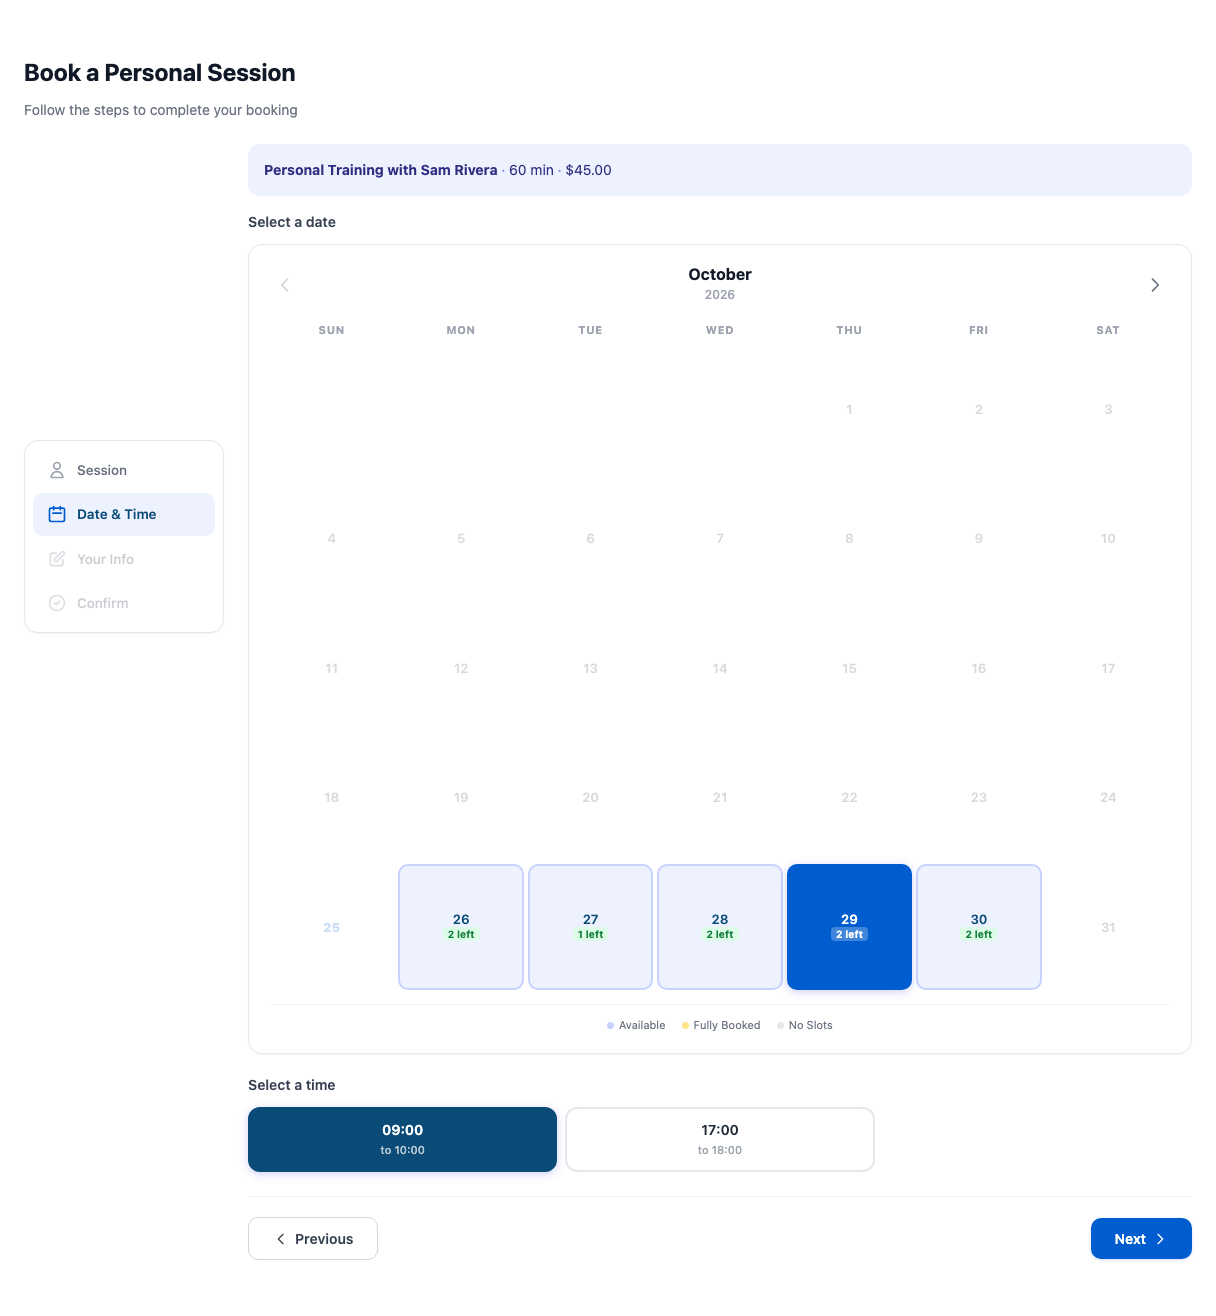This screenshot has height=1316, width=1216.
Task: Click the 2026 year label
Action: point(720,295)
